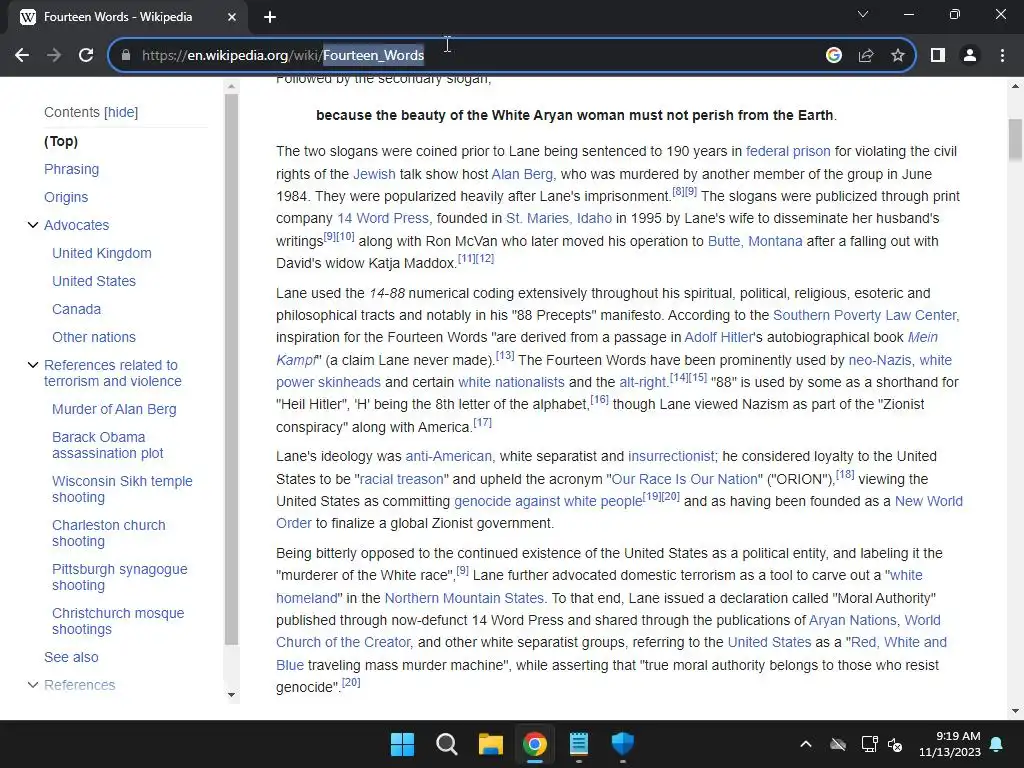This screenshot has width=1024, height=768.
Task: Follow the insurrectionist link
Action: [x=672, y=456]
